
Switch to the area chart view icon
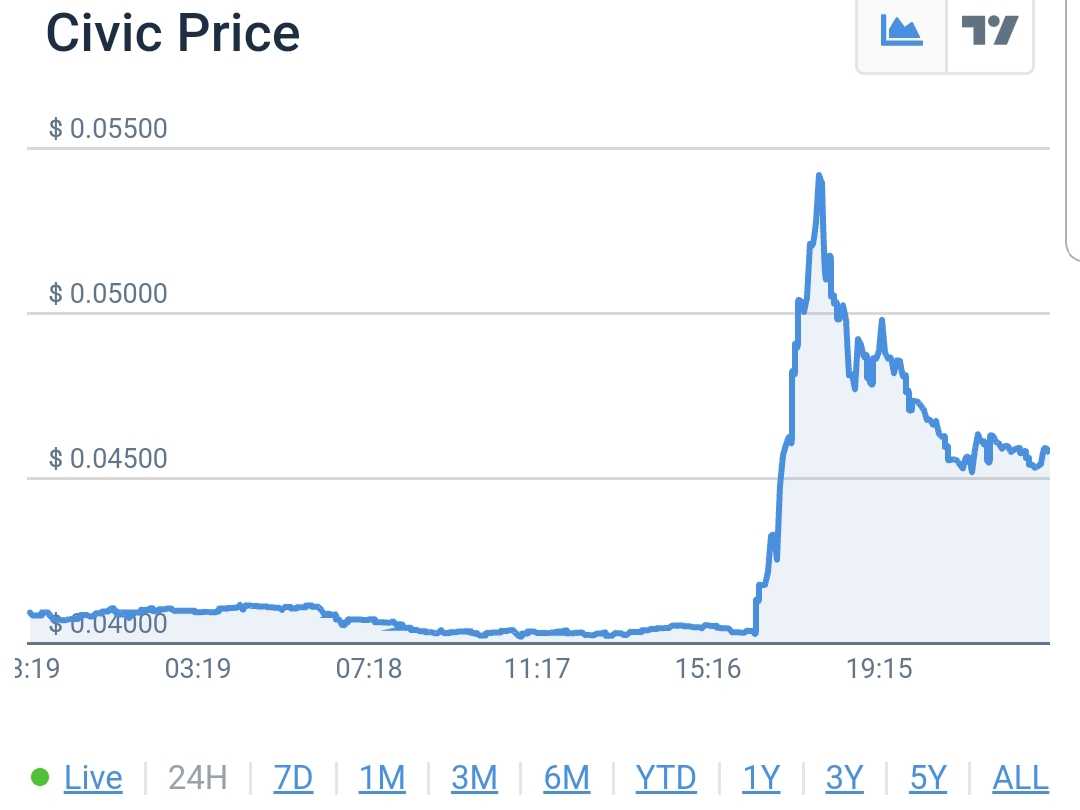[901, 32]
